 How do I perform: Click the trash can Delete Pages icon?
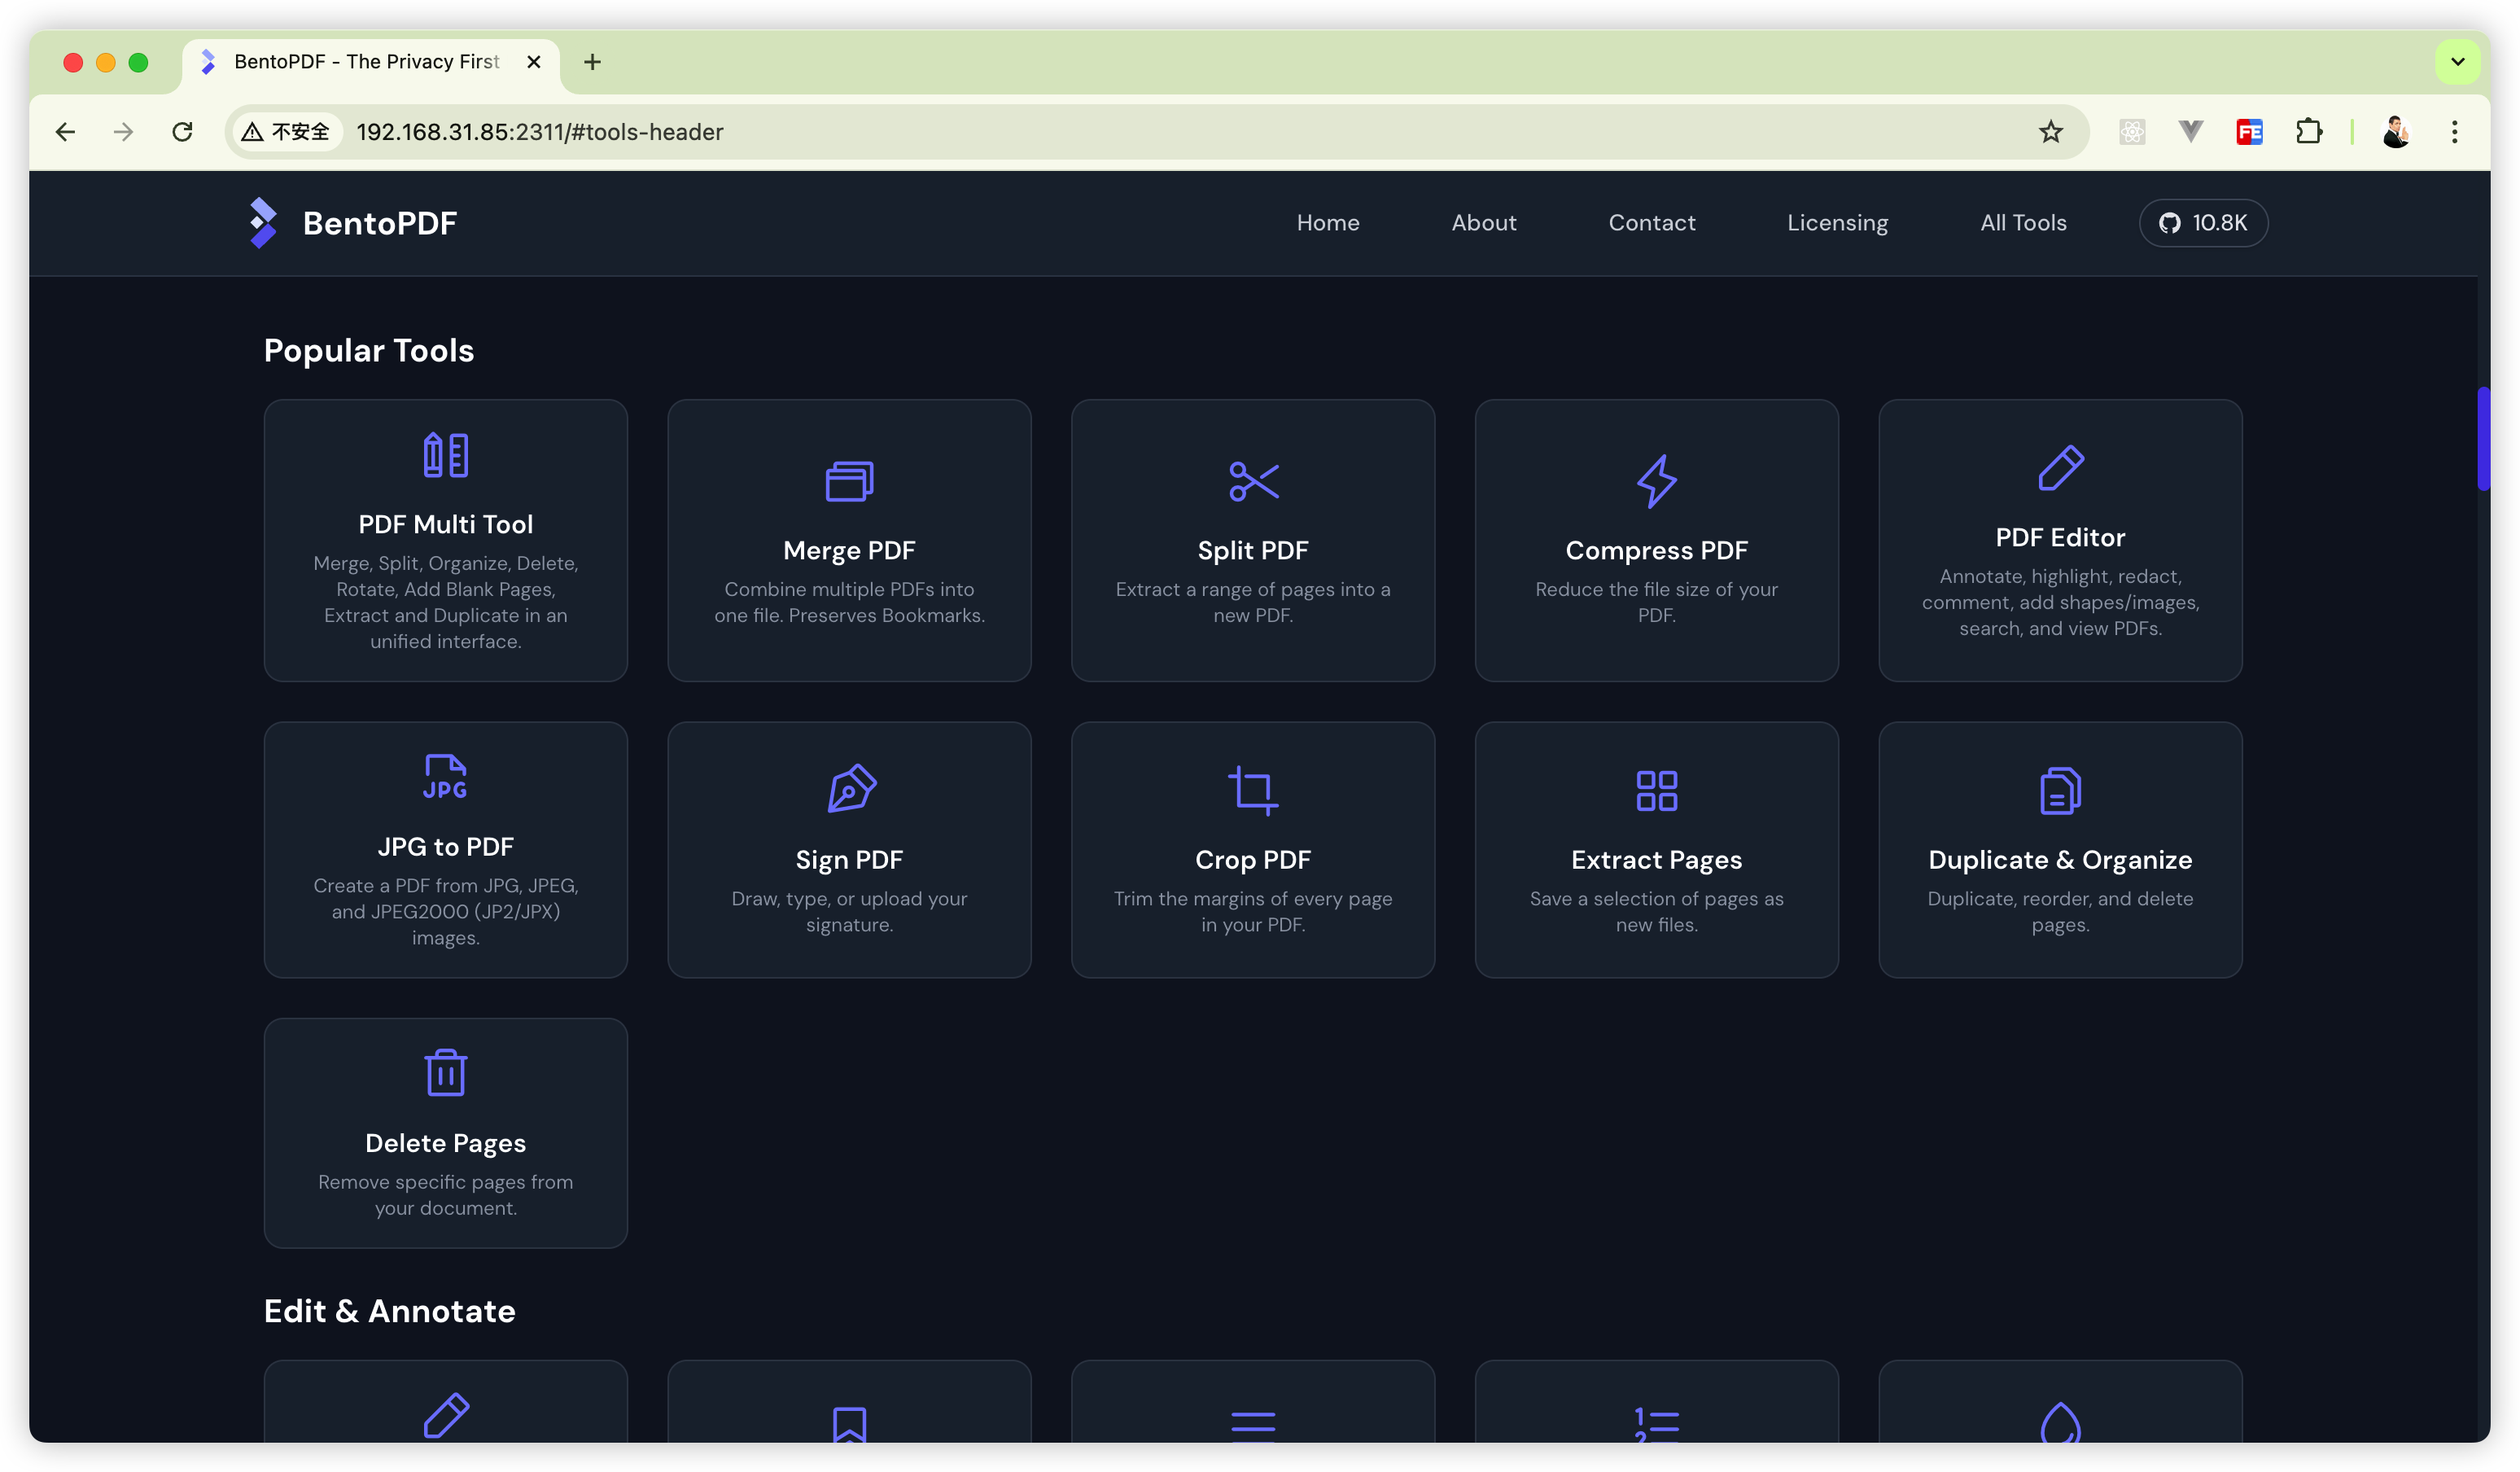(445, 1073)
